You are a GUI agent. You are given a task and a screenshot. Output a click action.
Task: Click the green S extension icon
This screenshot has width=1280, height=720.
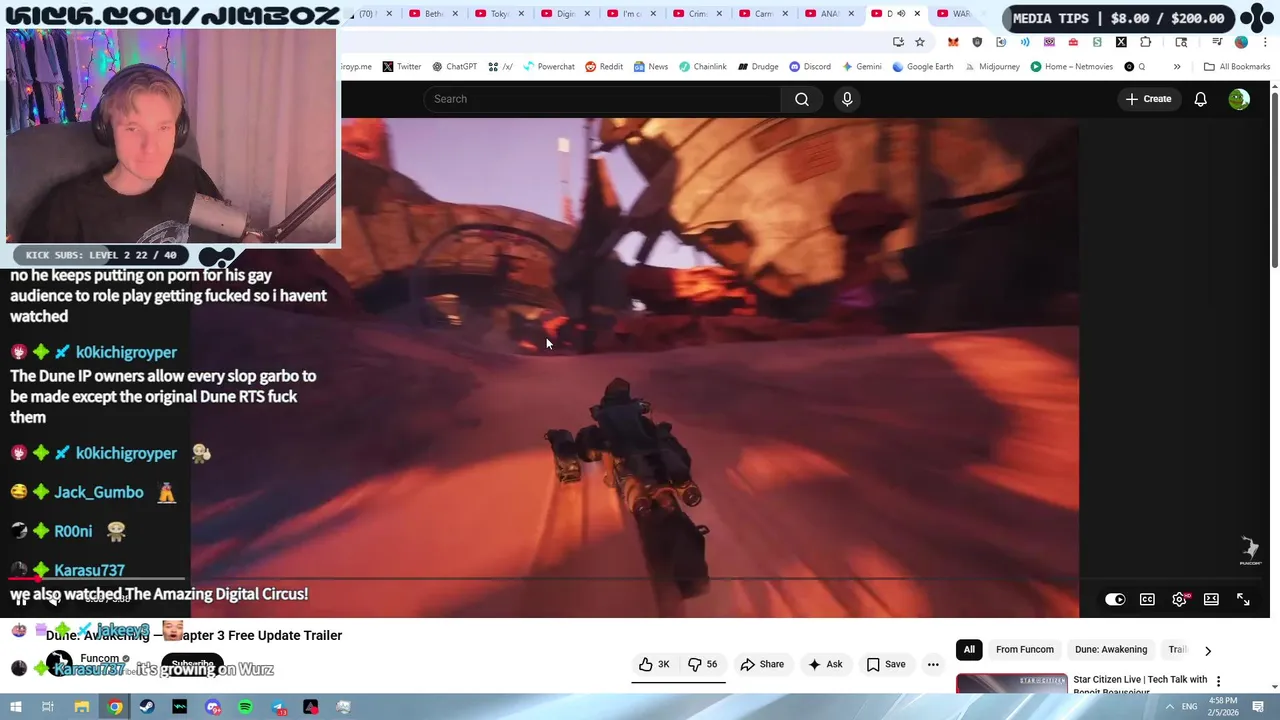[x=1097, y=42]
